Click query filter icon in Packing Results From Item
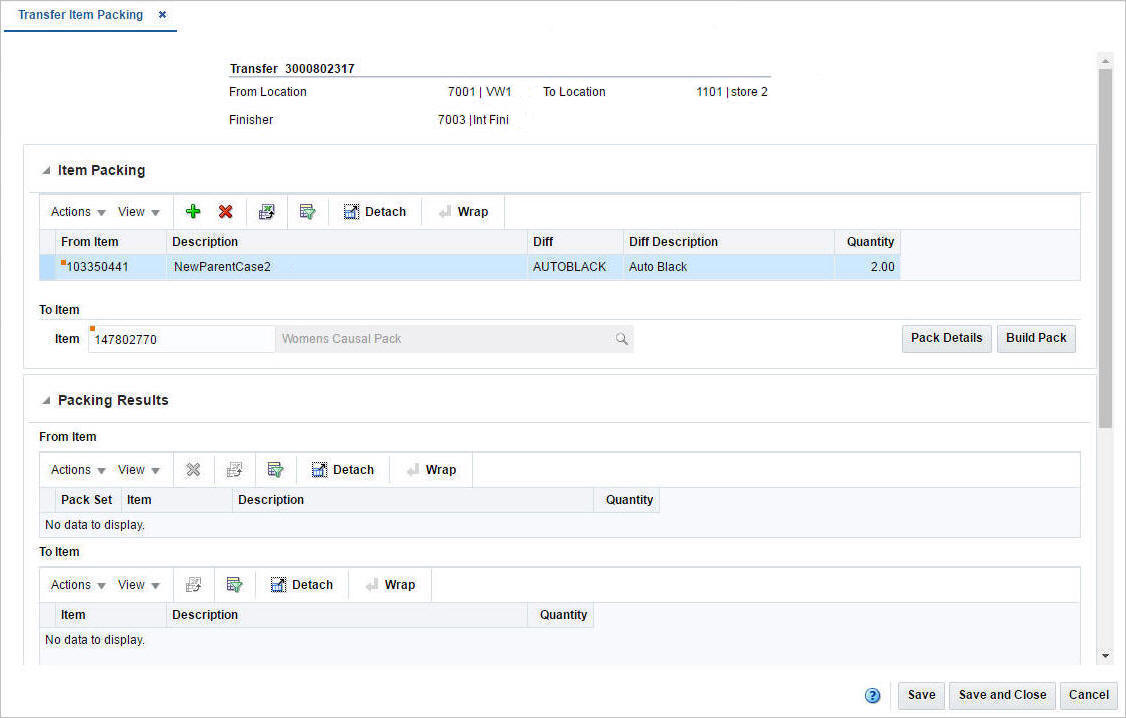Viewport: 1126px width, 718px height. coord(275,470)
